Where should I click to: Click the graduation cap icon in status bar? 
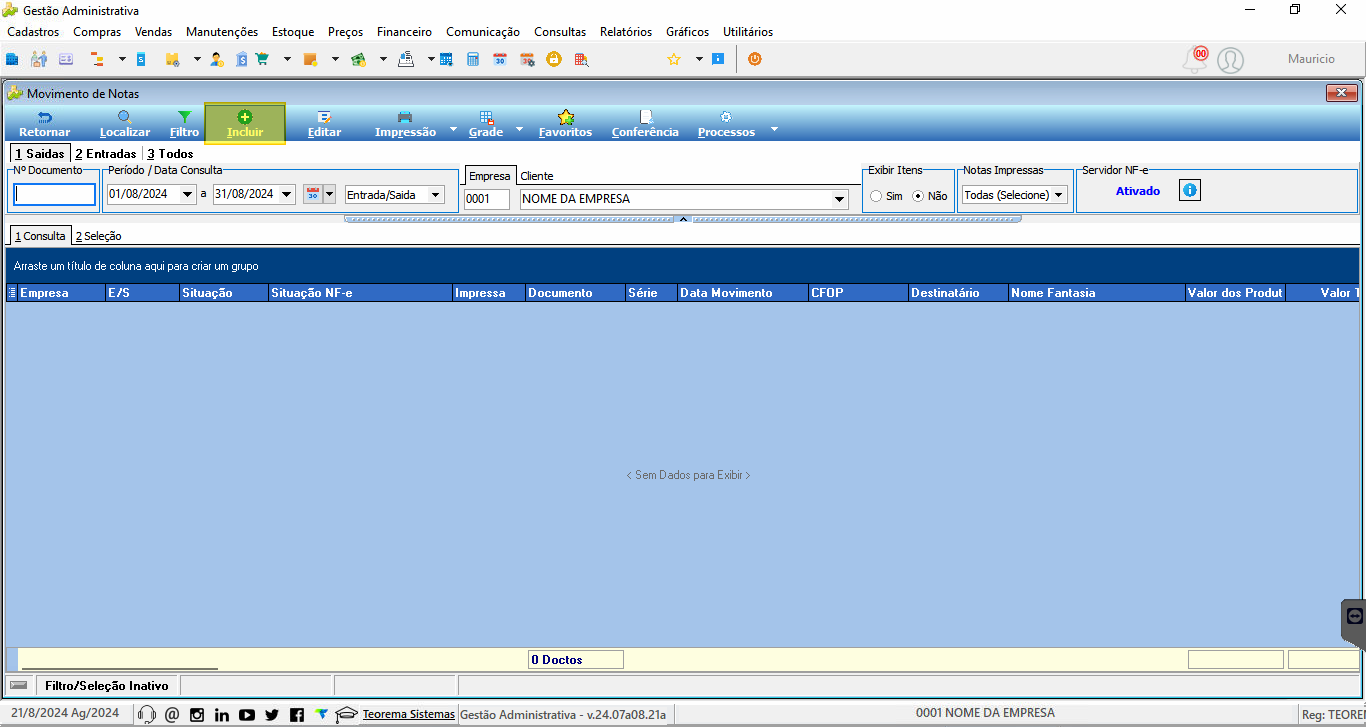[346, 714]
